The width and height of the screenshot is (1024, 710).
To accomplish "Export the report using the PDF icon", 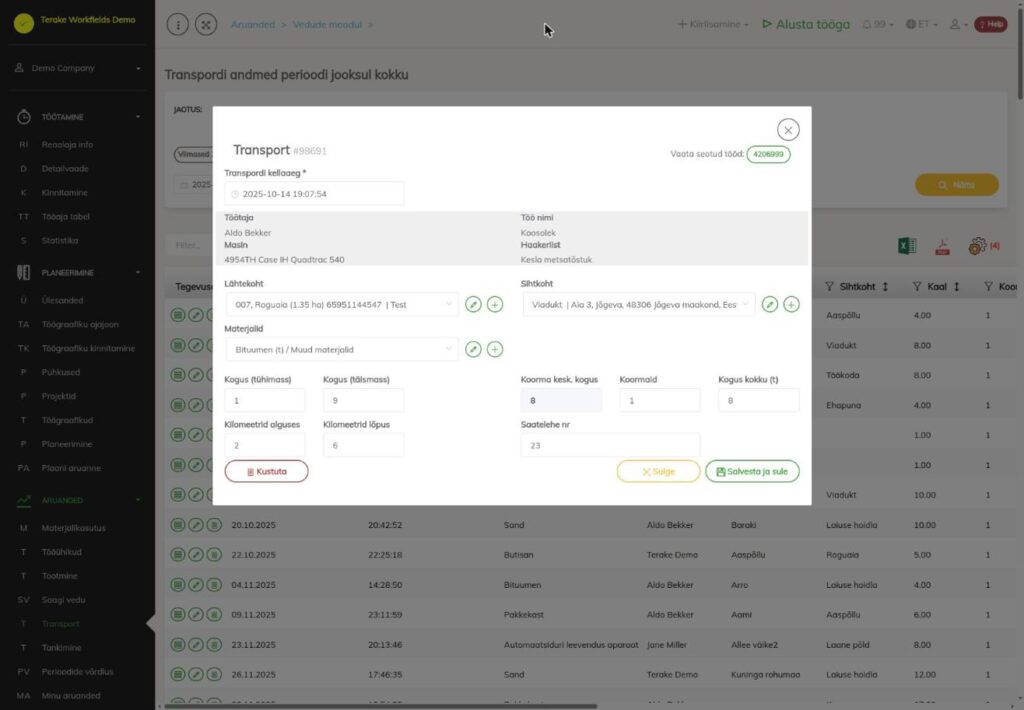I will tap(942, 246).
